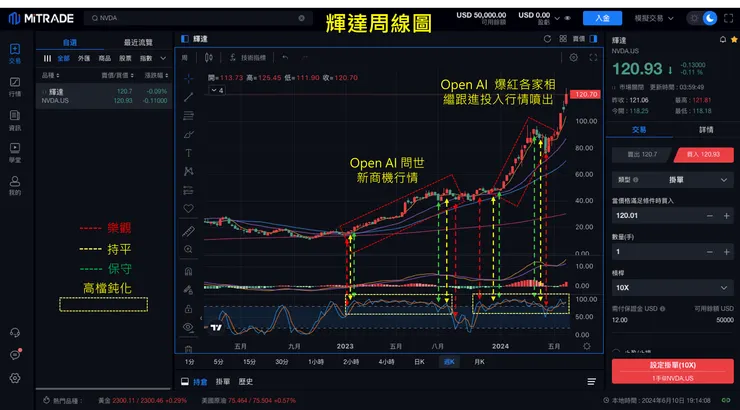740x410 pixels.
Task: Select the 歷史 history tab
Action: (245, 381)
